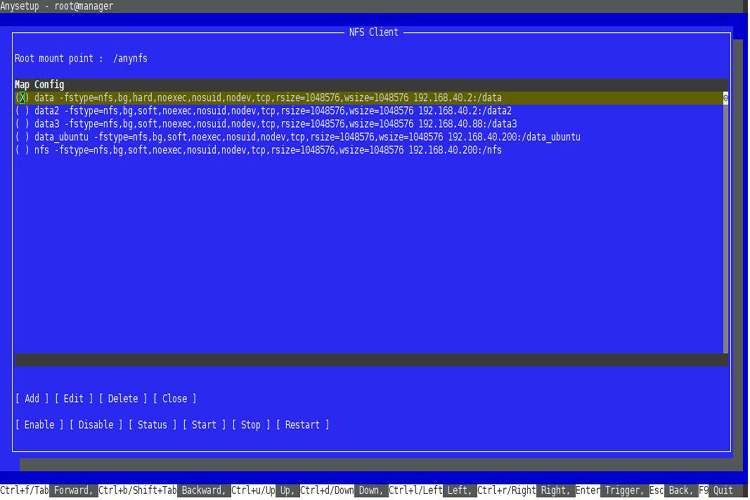Image resolution: width=750 pixels, height=500 pixels.
Task: Click the Esc Back hint
Action: coord(672,490)
